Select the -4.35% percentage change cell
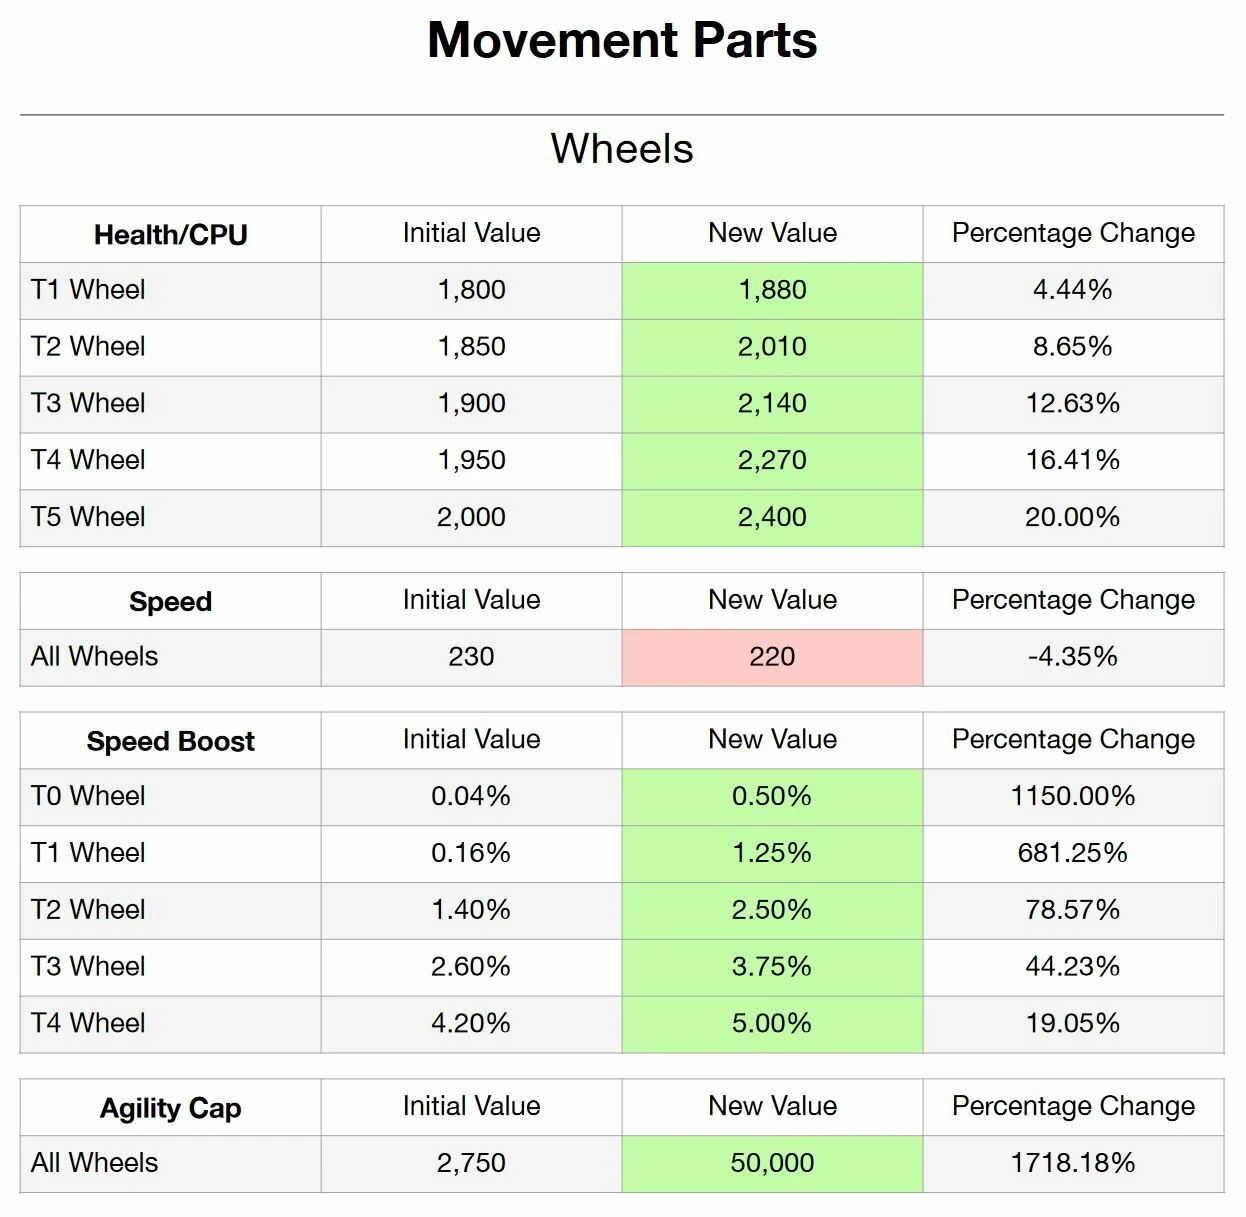1246x1217 pixels. (x=1073, y=657)
